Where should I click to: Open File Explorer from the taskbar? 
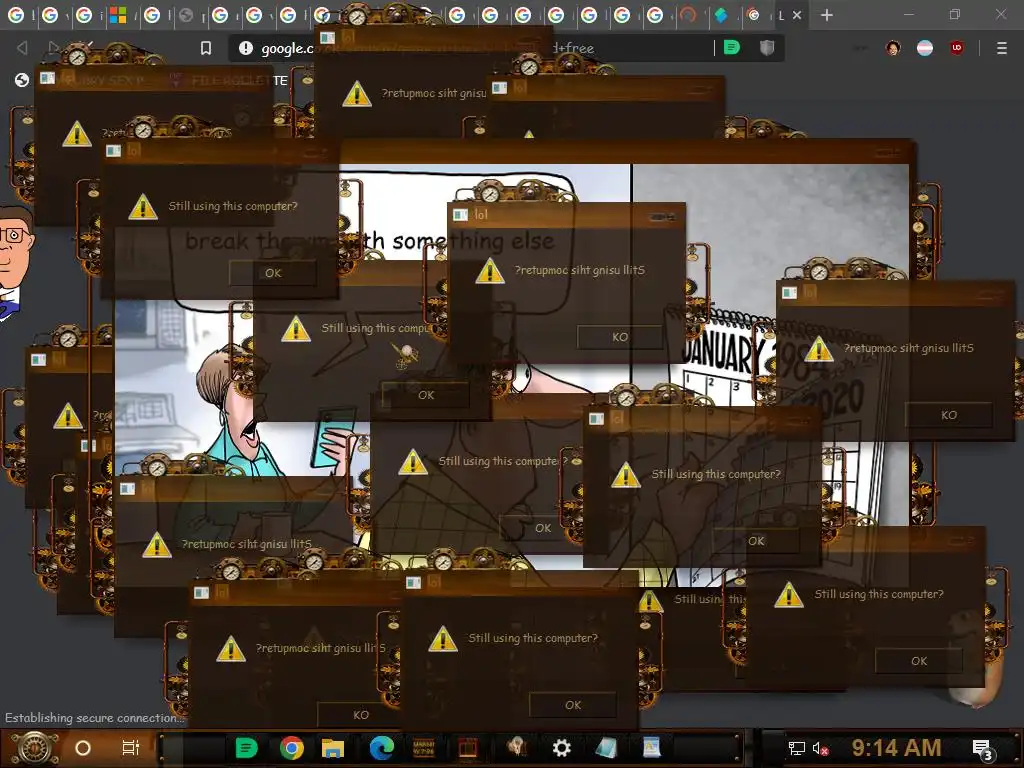tap(333, 748)
